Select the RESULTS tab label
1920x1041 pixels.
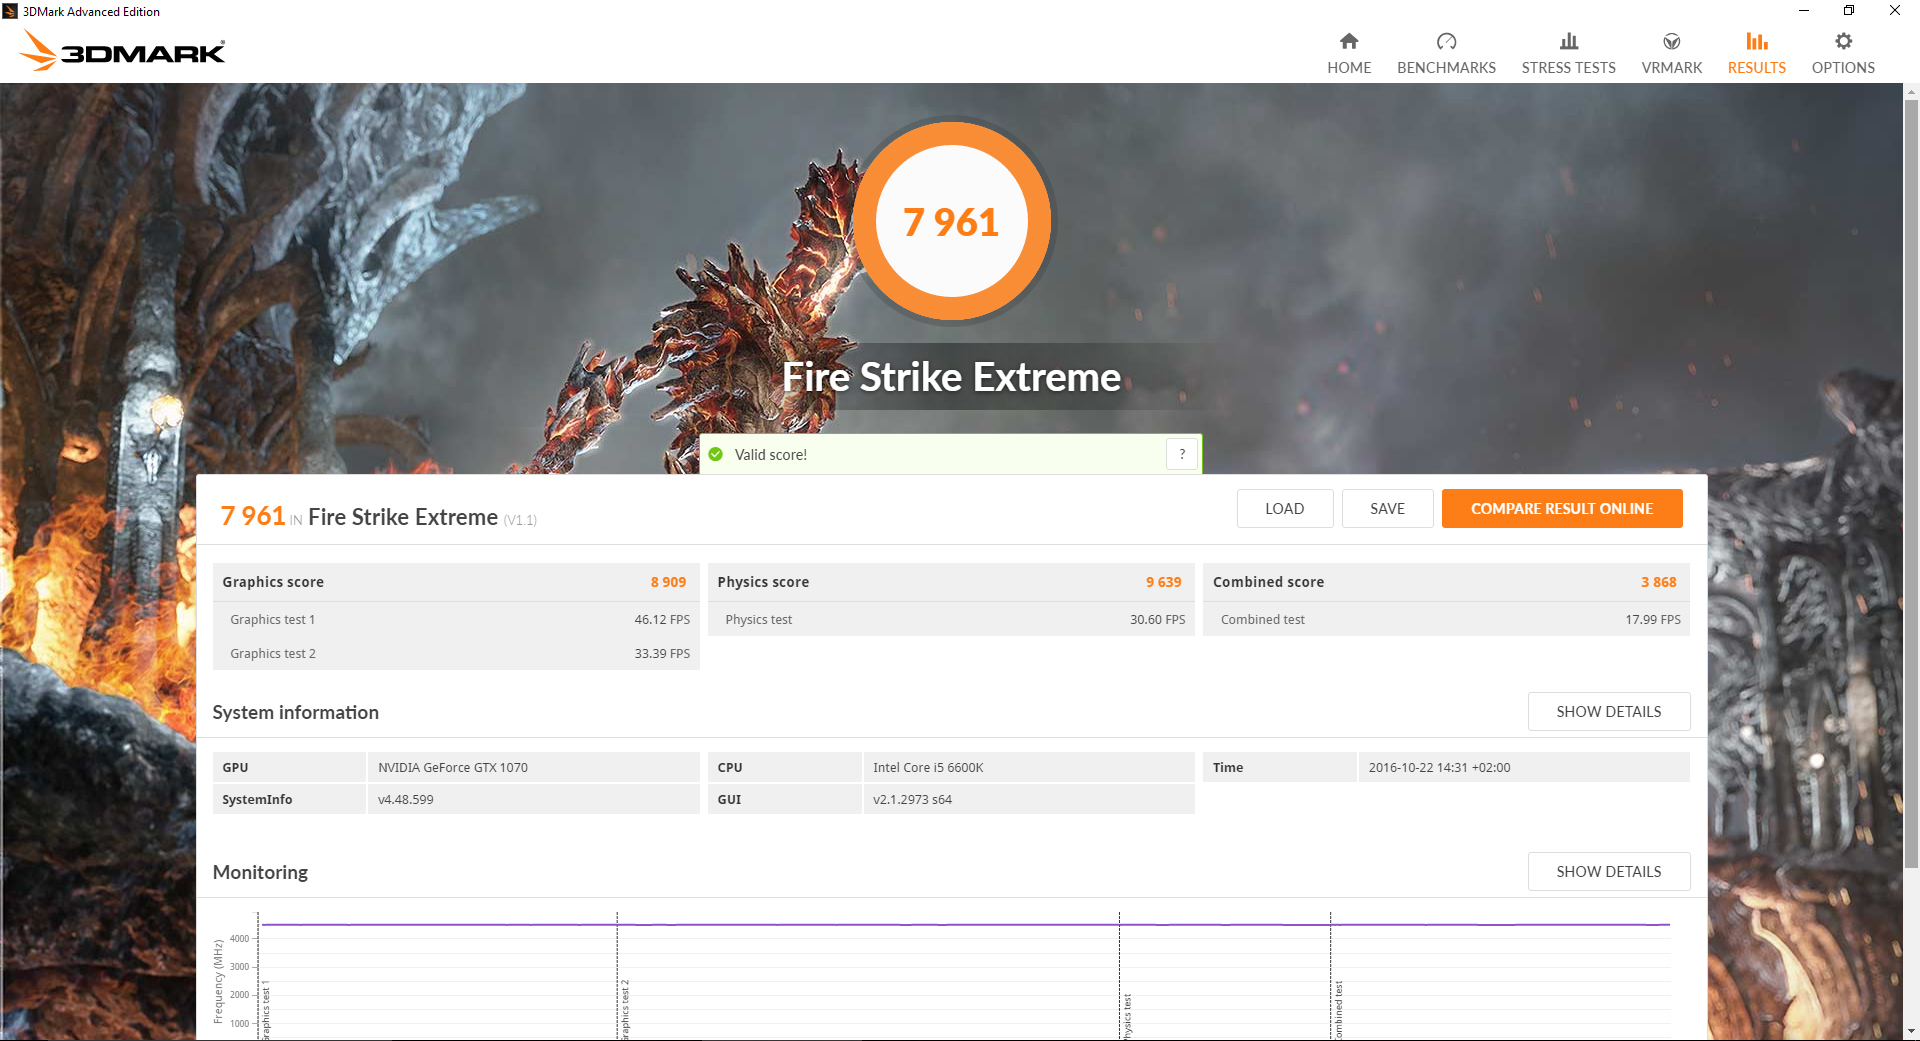pos(1757,68)
